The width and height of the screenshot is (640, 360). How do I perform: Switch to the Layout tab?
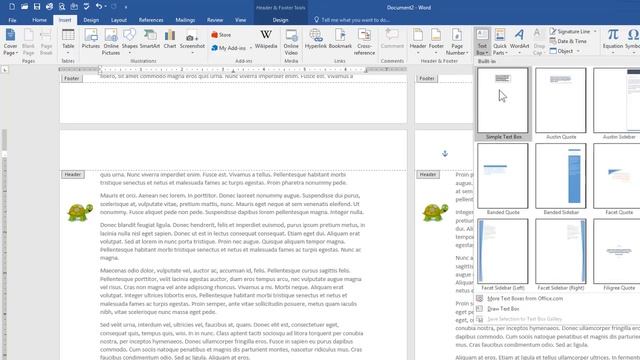tap(119, 20)
